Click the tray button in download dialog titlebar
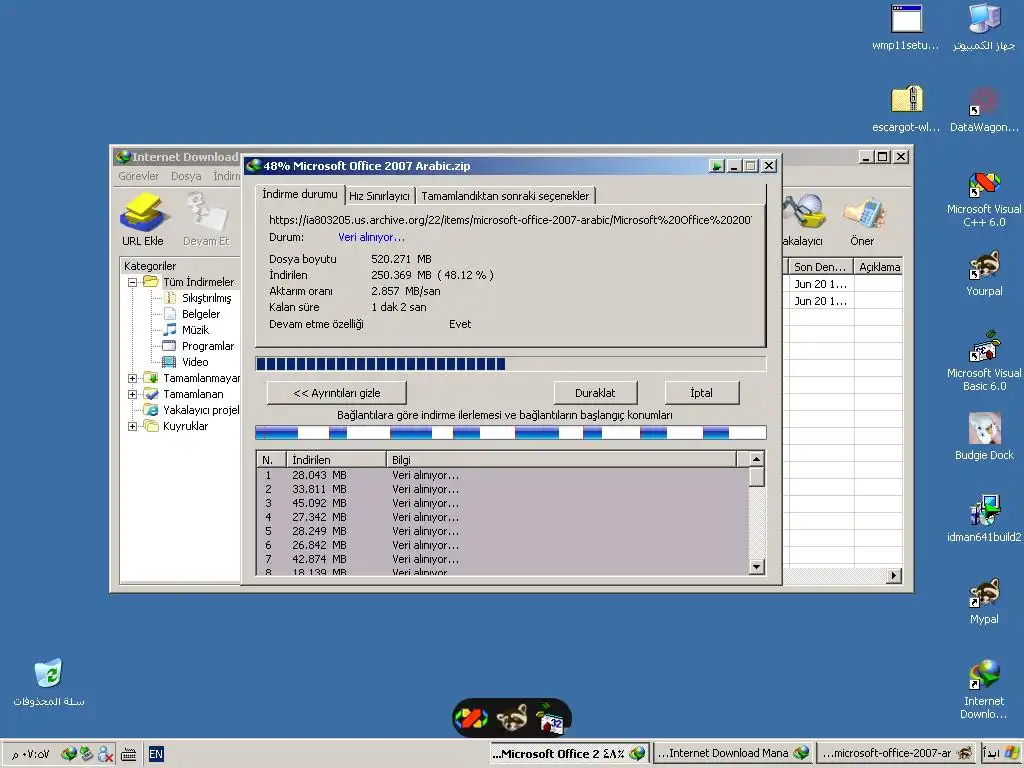The width and height of the screenshot is (1024, 768). pos(716,166)
